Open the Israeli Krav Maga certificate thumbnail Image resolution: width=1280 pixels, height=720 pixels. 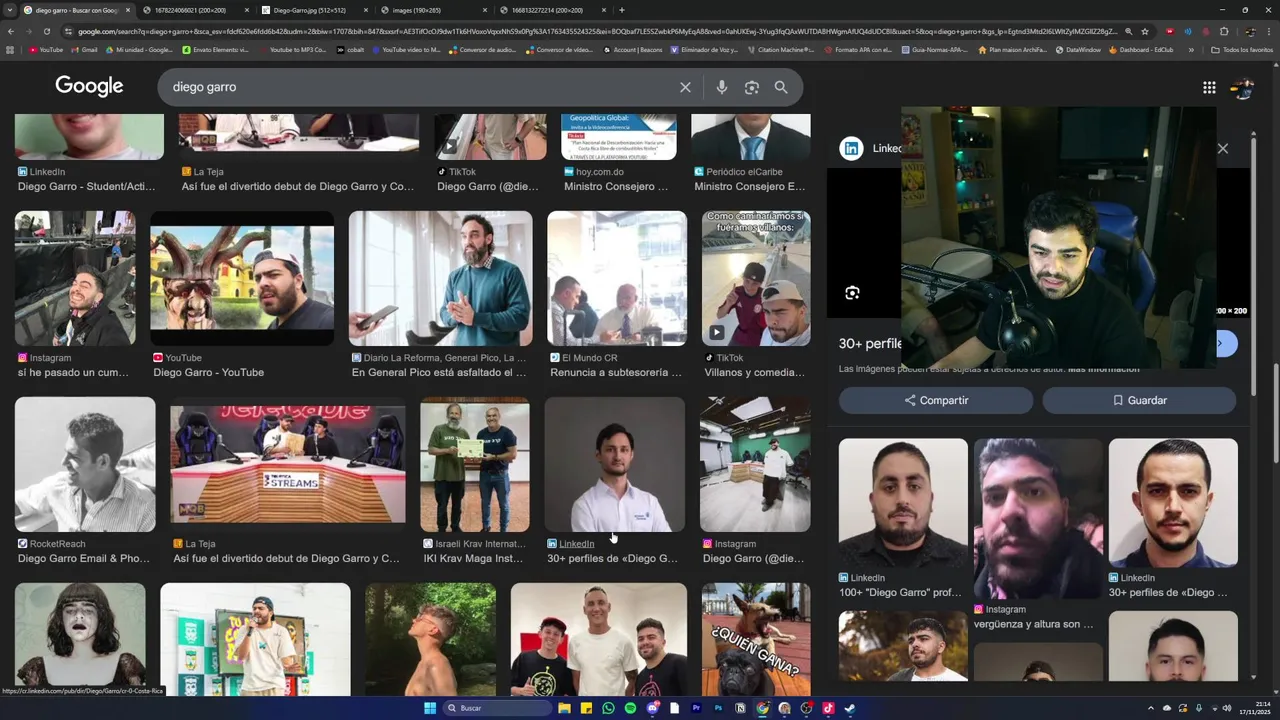point(475,464)
